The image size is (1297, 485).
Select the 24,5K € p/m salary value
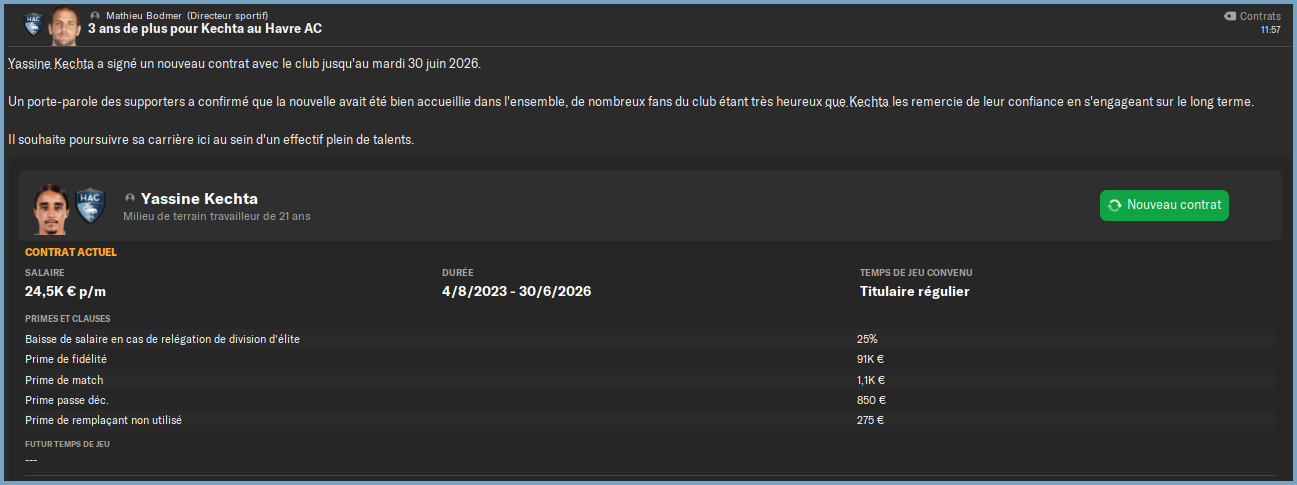(67, 292)
